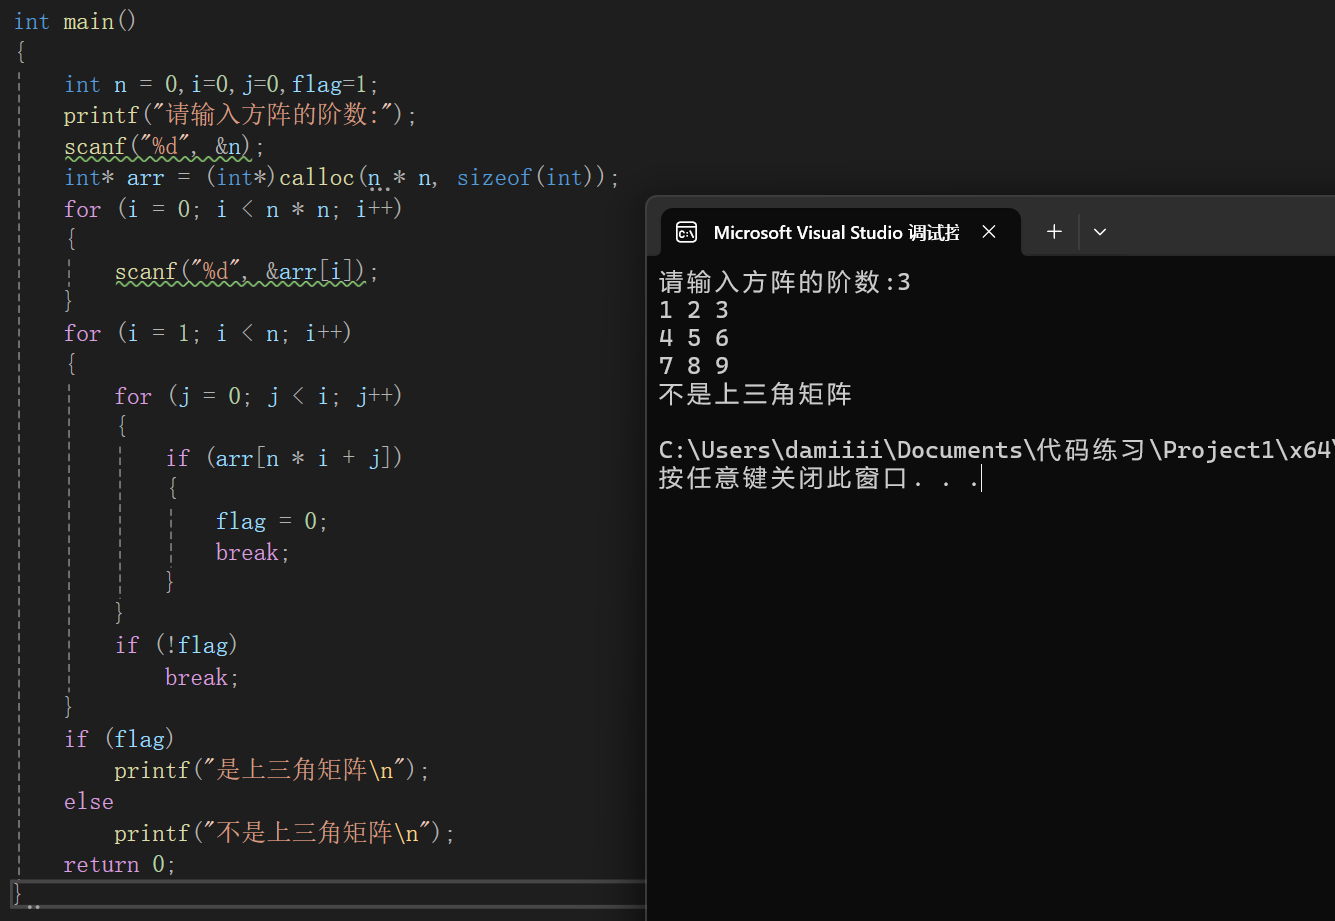The width and height of the screenshot is (1335, 921).
Task: Click the 'int main()' line in code
Action: point(75,21)
